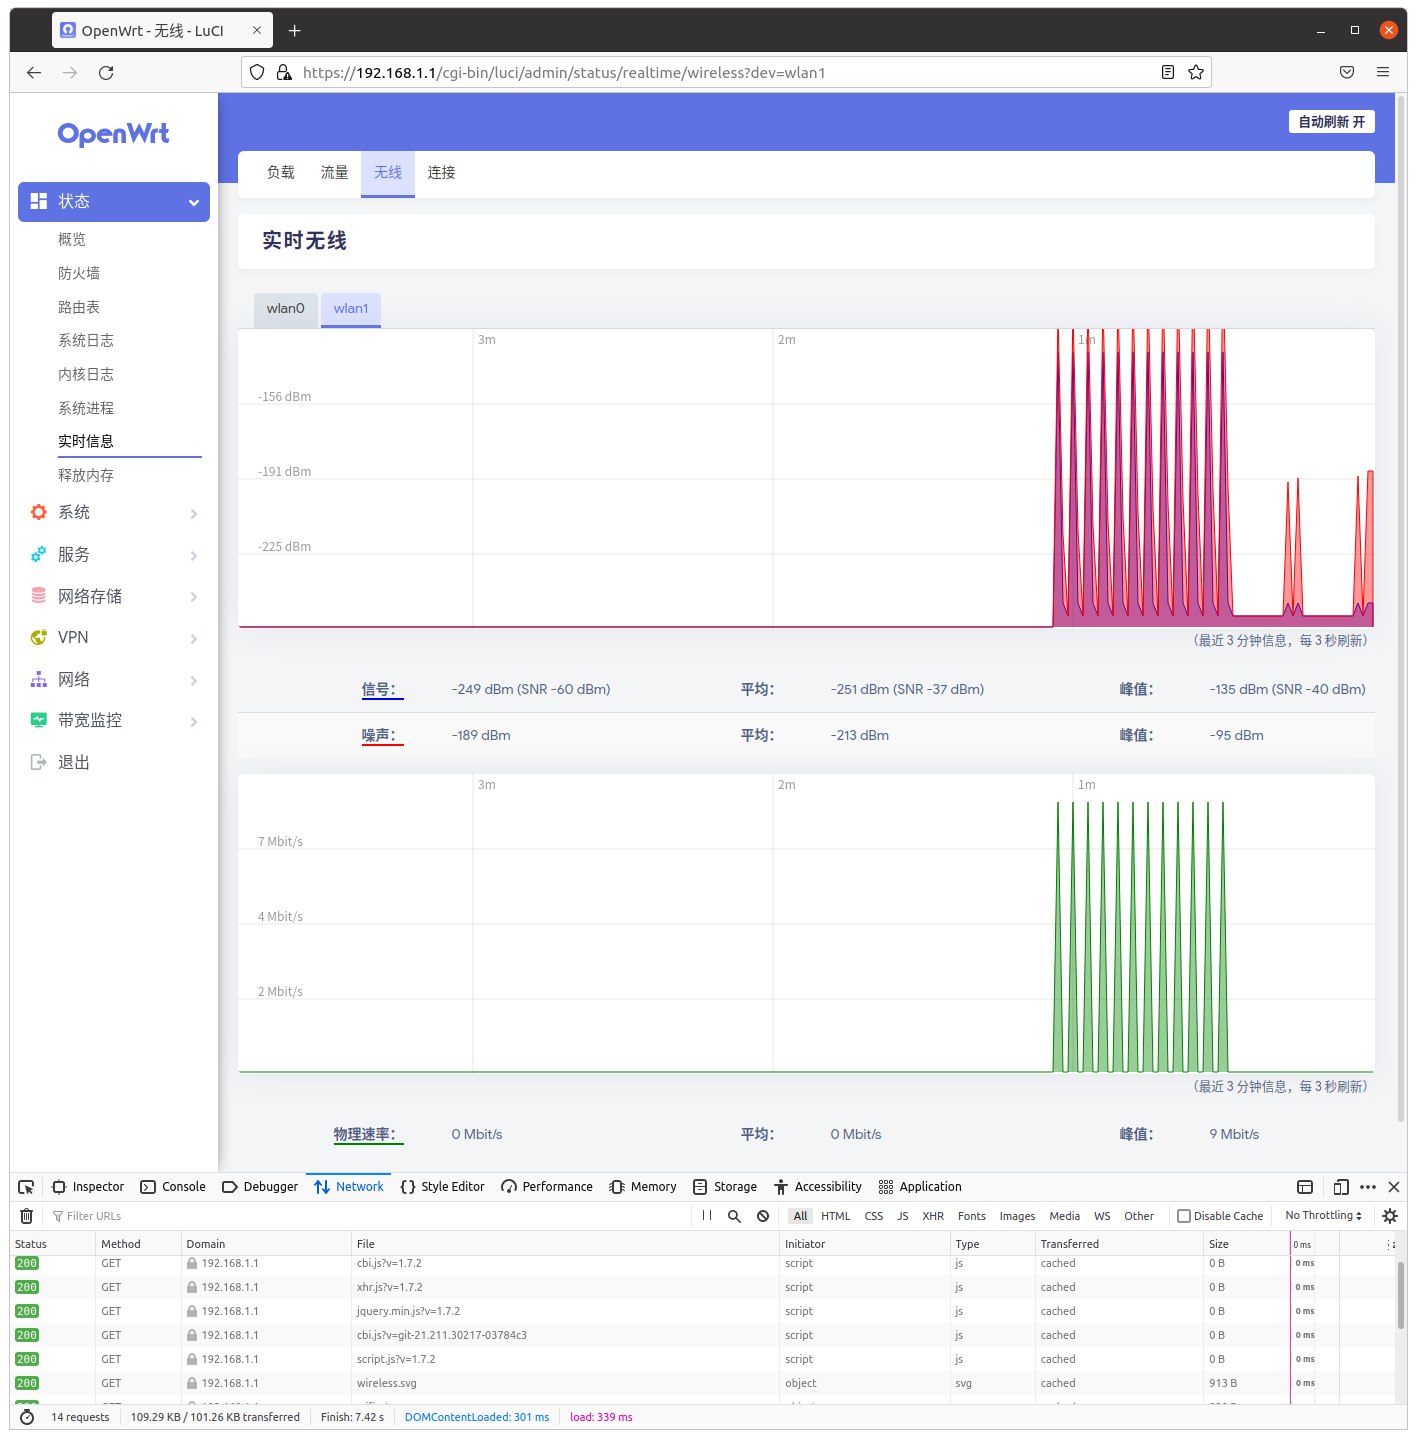
Task: Open the 流量 traffic tab
Action: point(333,172)
